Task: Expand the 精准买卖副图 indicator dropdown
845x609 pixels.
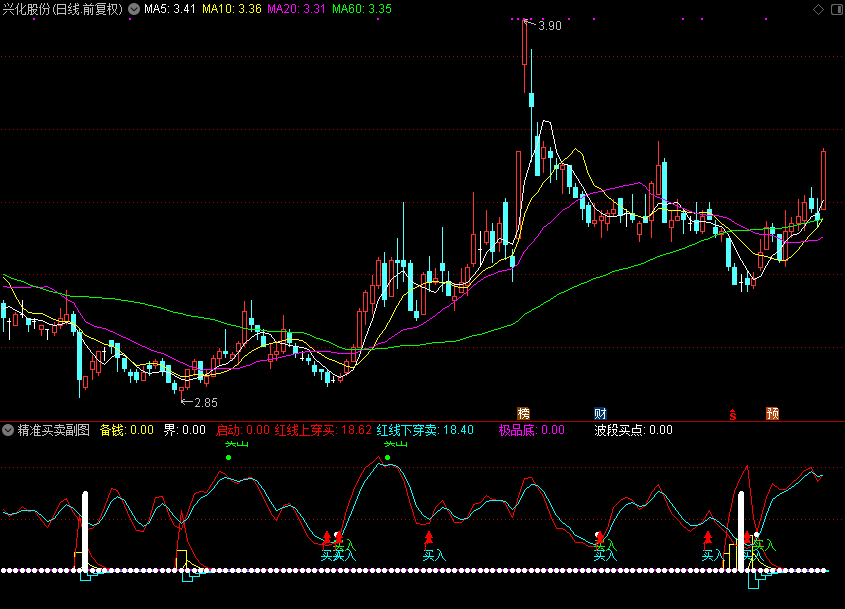Action: coord(8,430)
